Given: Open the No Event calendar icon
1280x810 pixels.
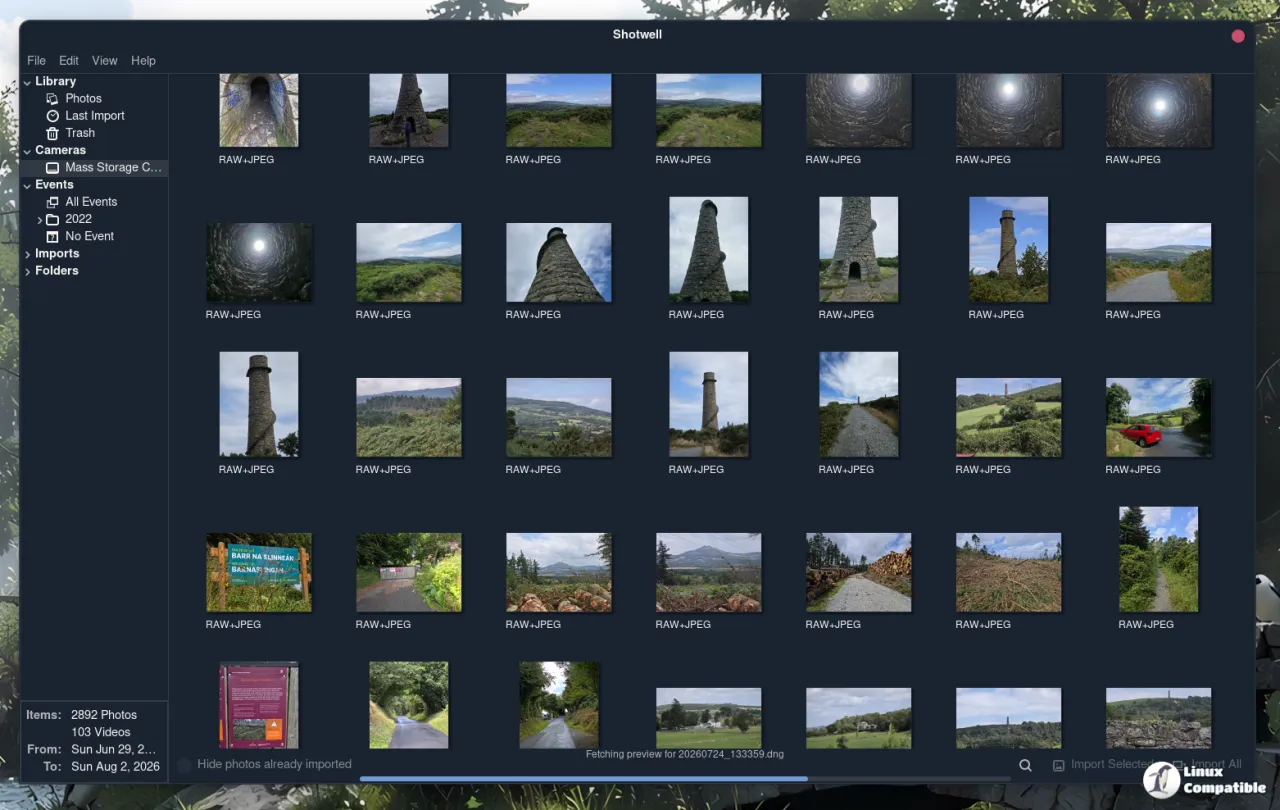Looking at the screenshot, I should [x=52, y=236].
